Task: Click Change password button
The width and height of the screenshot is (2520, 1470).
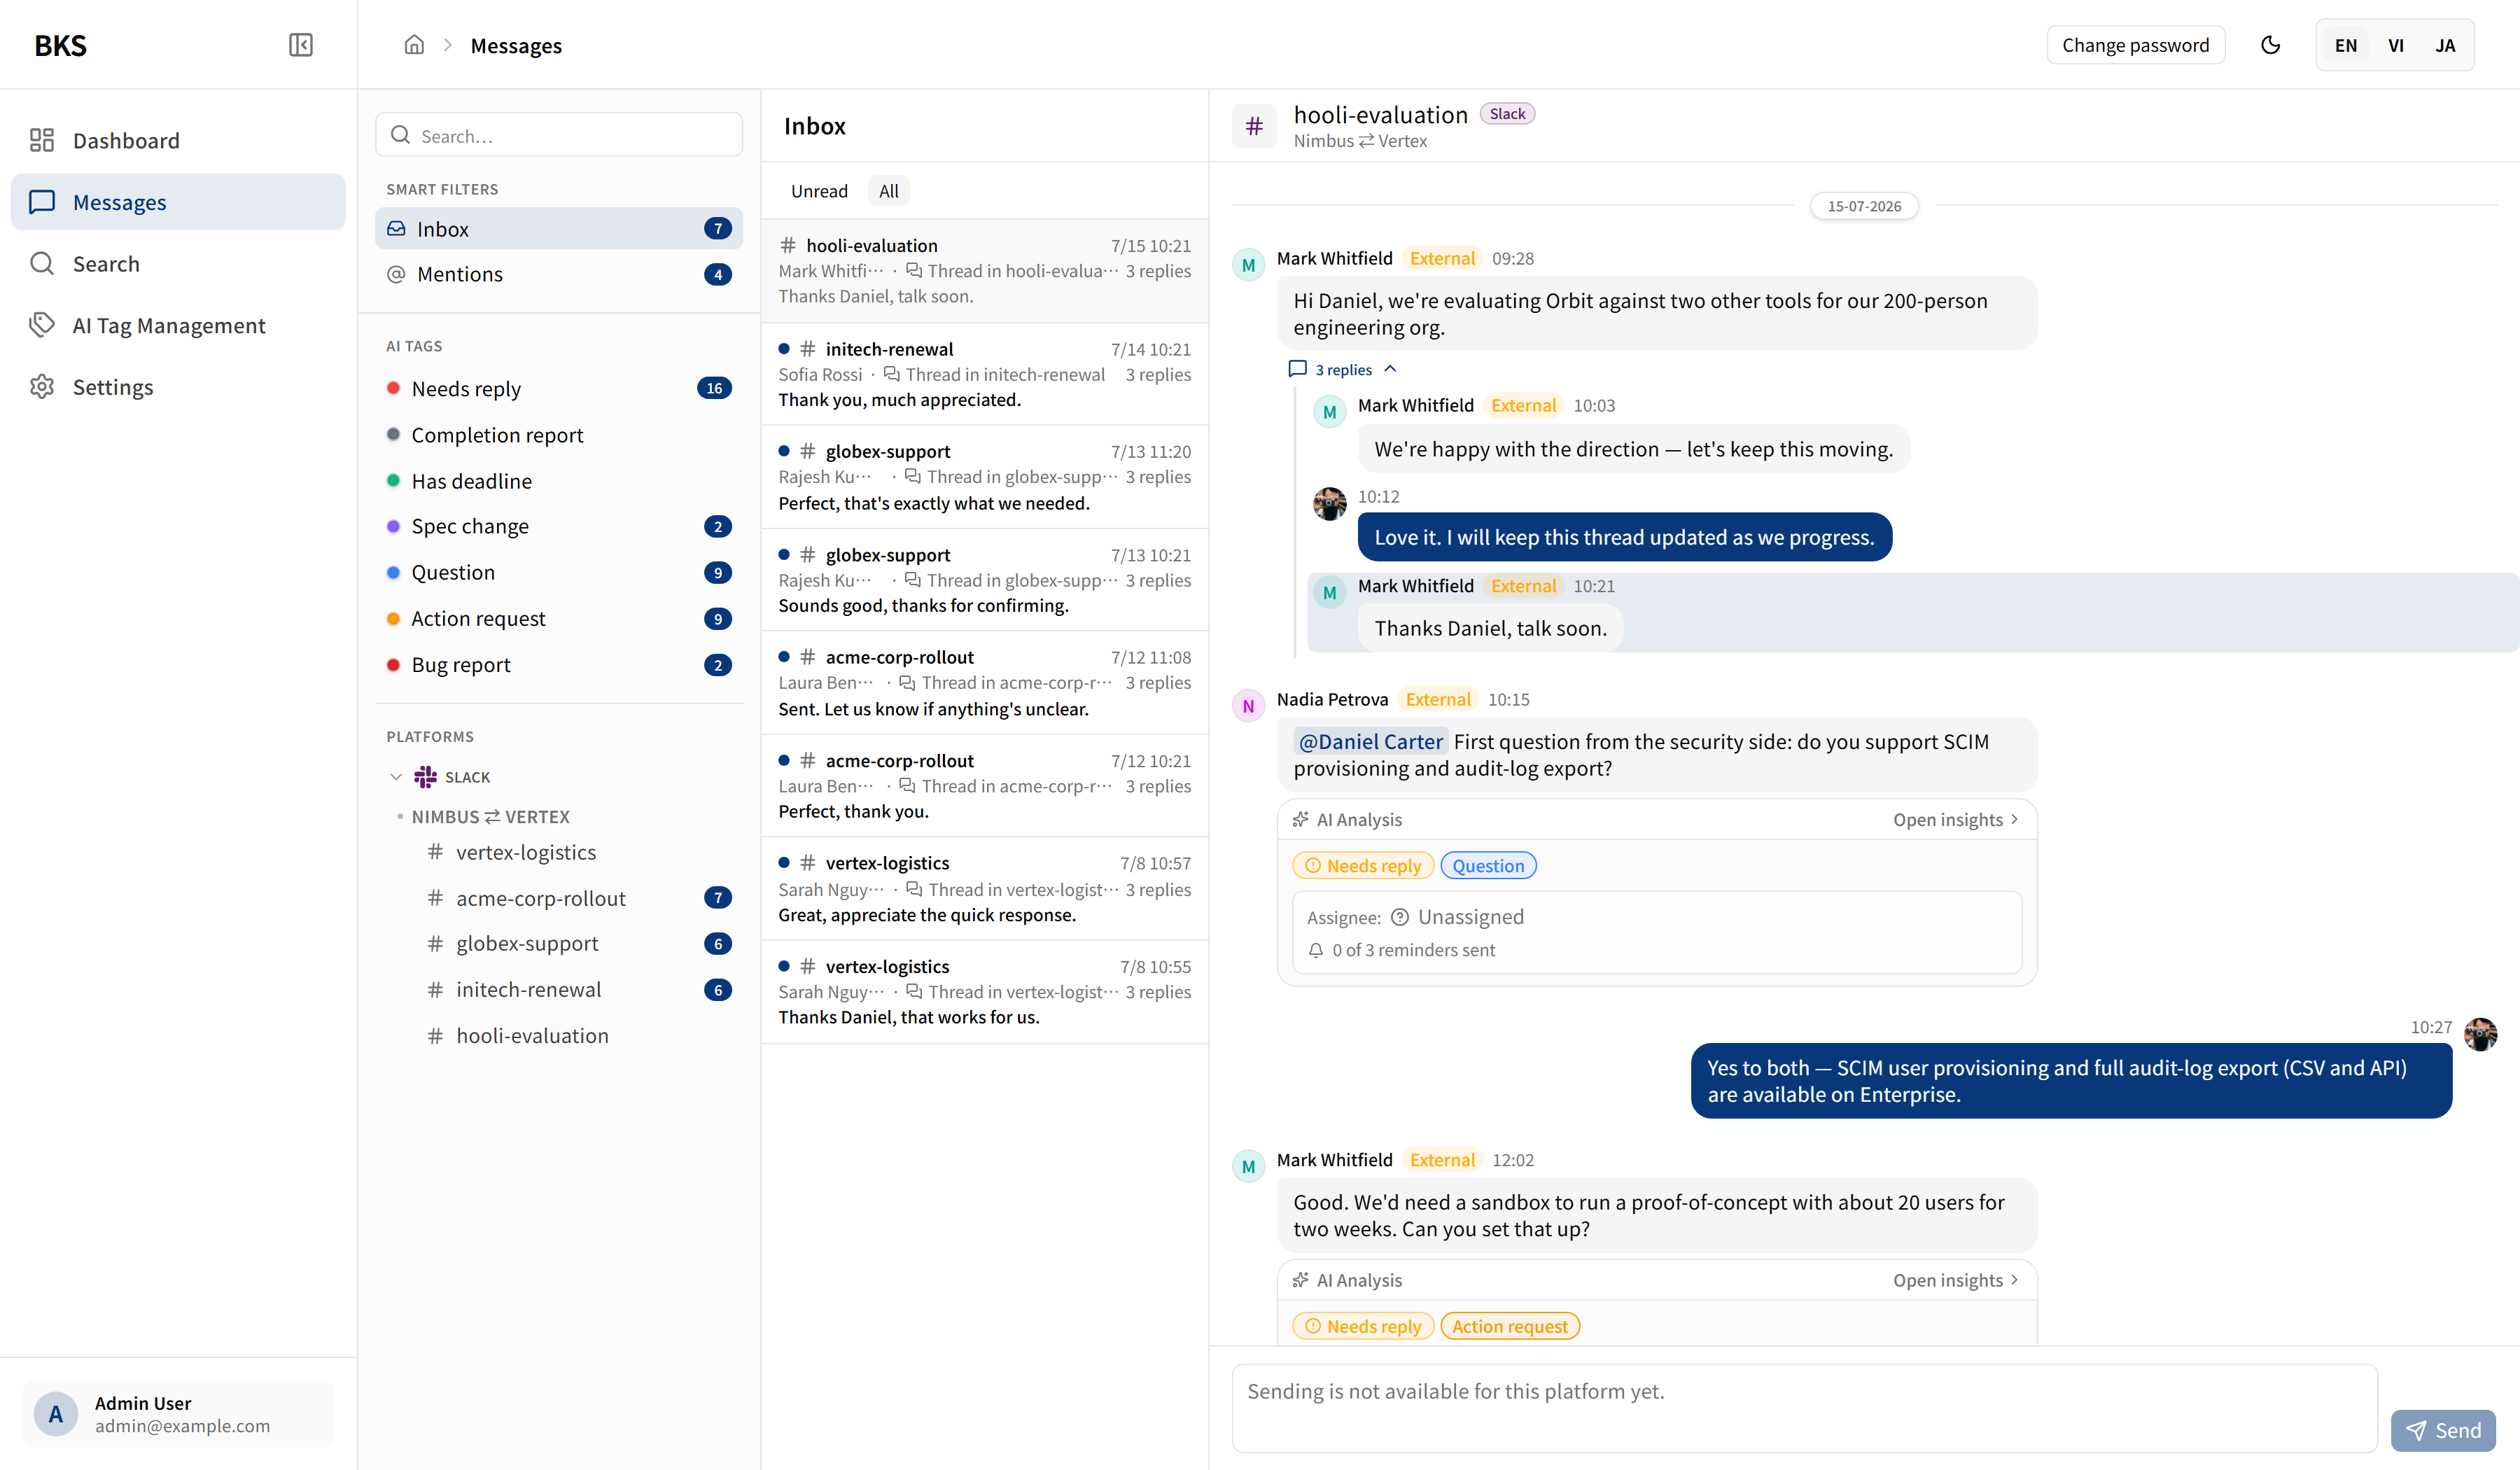Action: 2135,45
